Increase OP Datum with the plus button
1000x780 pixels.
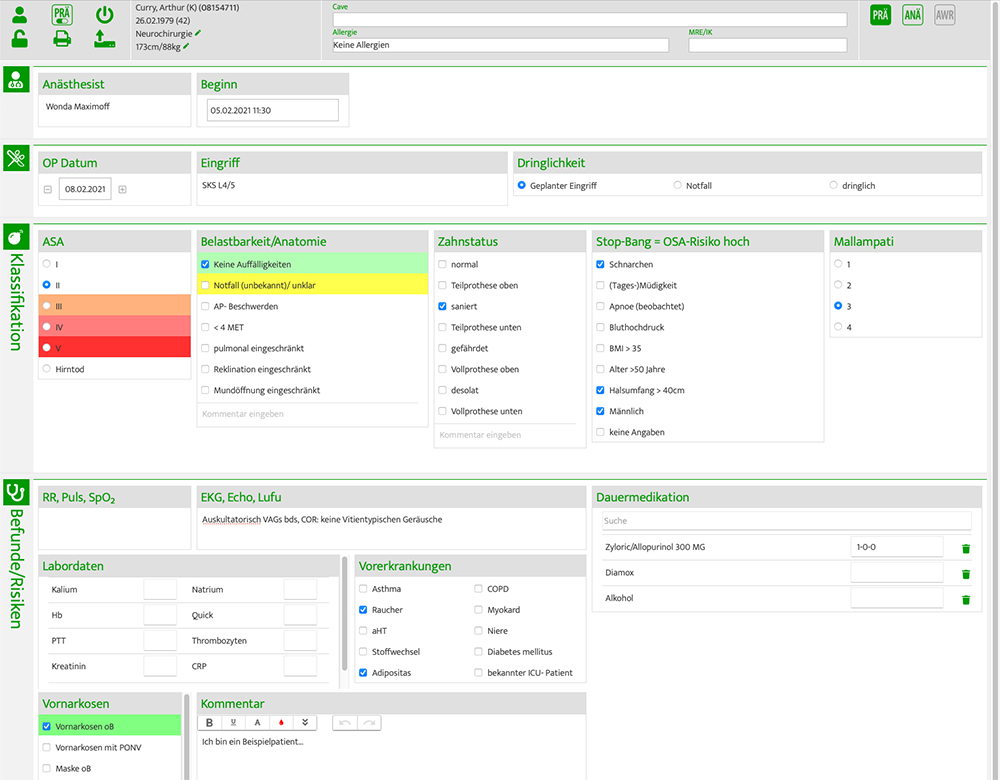coord(122,189)
